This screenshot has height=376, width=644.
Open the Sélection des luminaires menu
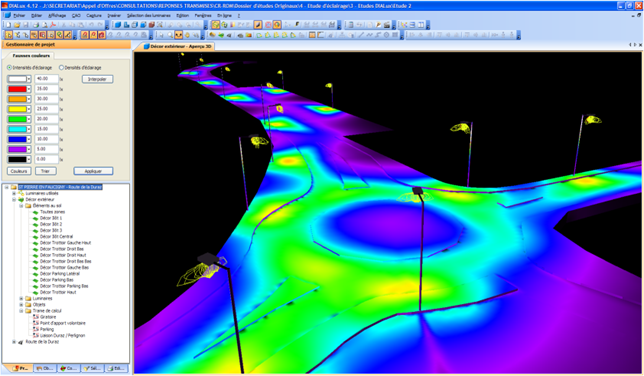149,15
